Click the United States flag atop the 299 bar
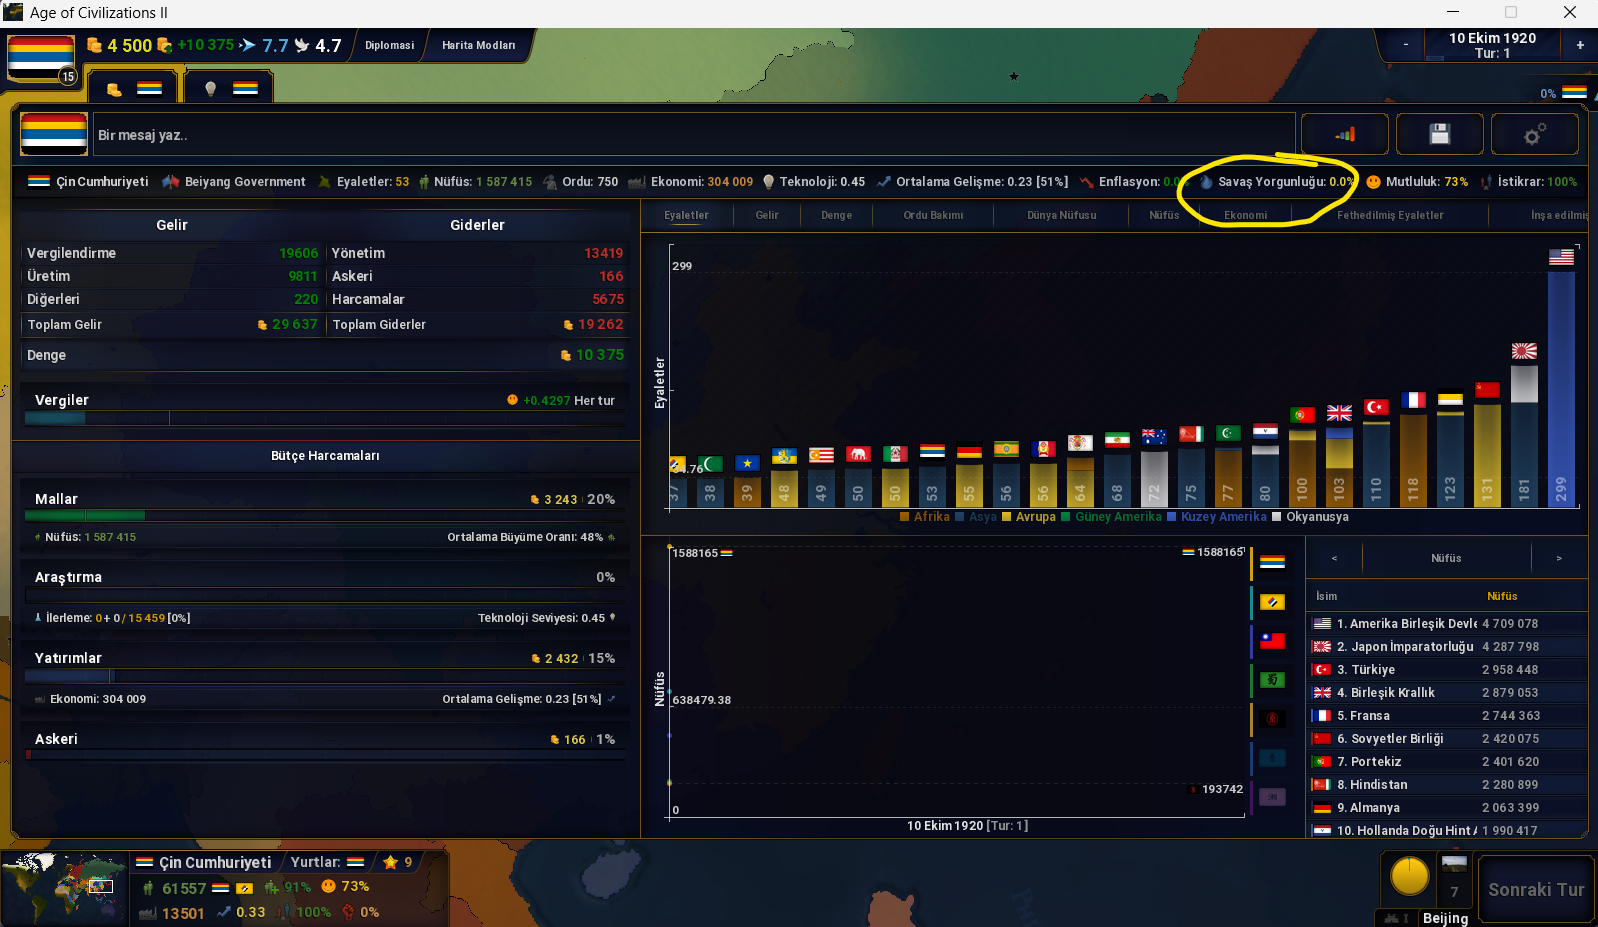This screenshot has width=1598, height=927. [x=1561, y=257]
